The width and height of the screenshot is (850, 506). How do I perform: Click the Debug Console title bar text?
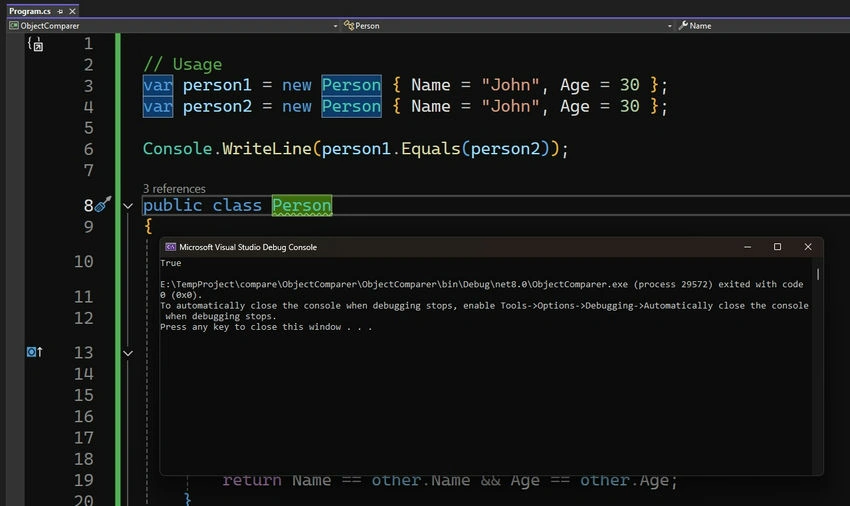coord(248,247)
